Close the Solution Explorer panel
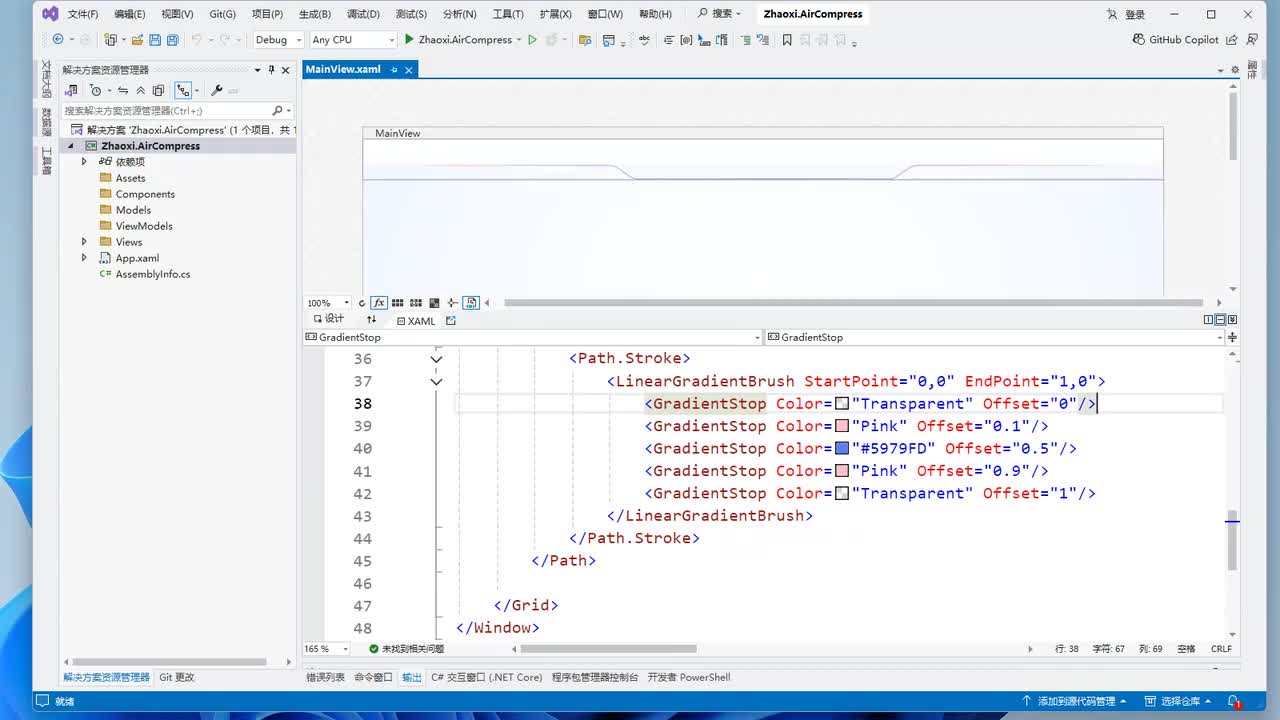Viewport: 1280px width, 720px height. (x=286, y=70)
